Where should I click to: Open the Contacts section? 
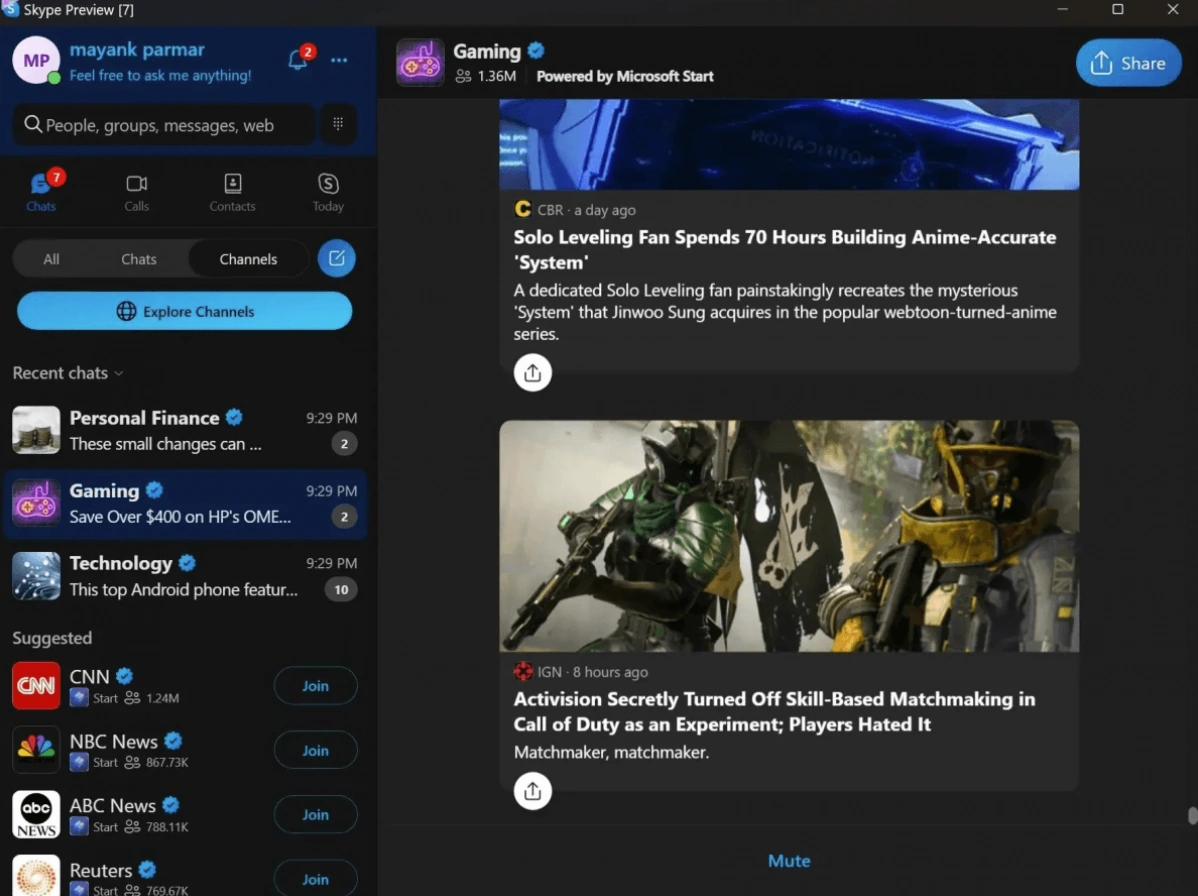[x=232, y=192]
